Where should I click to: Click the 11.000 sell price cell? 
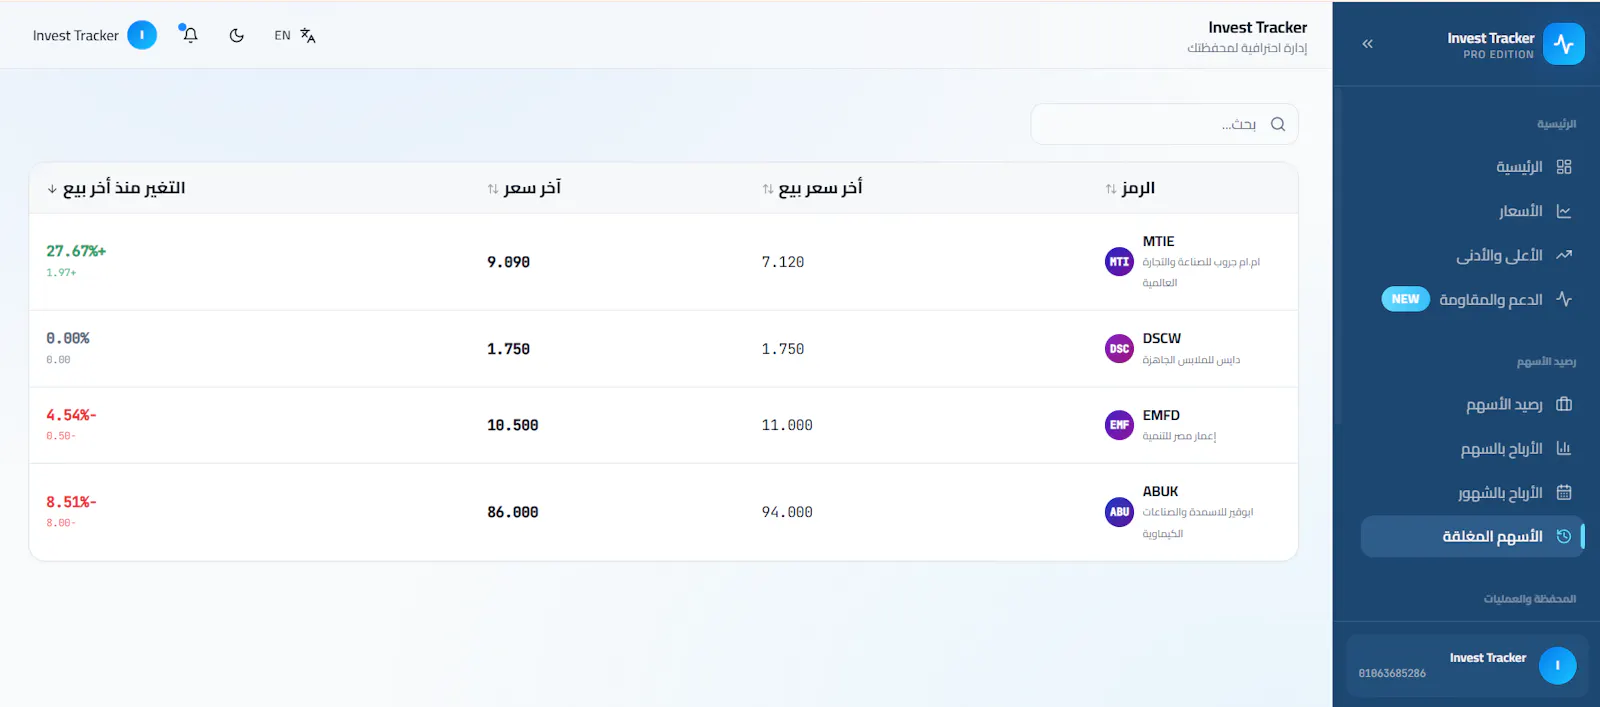(x=787, y=425)
